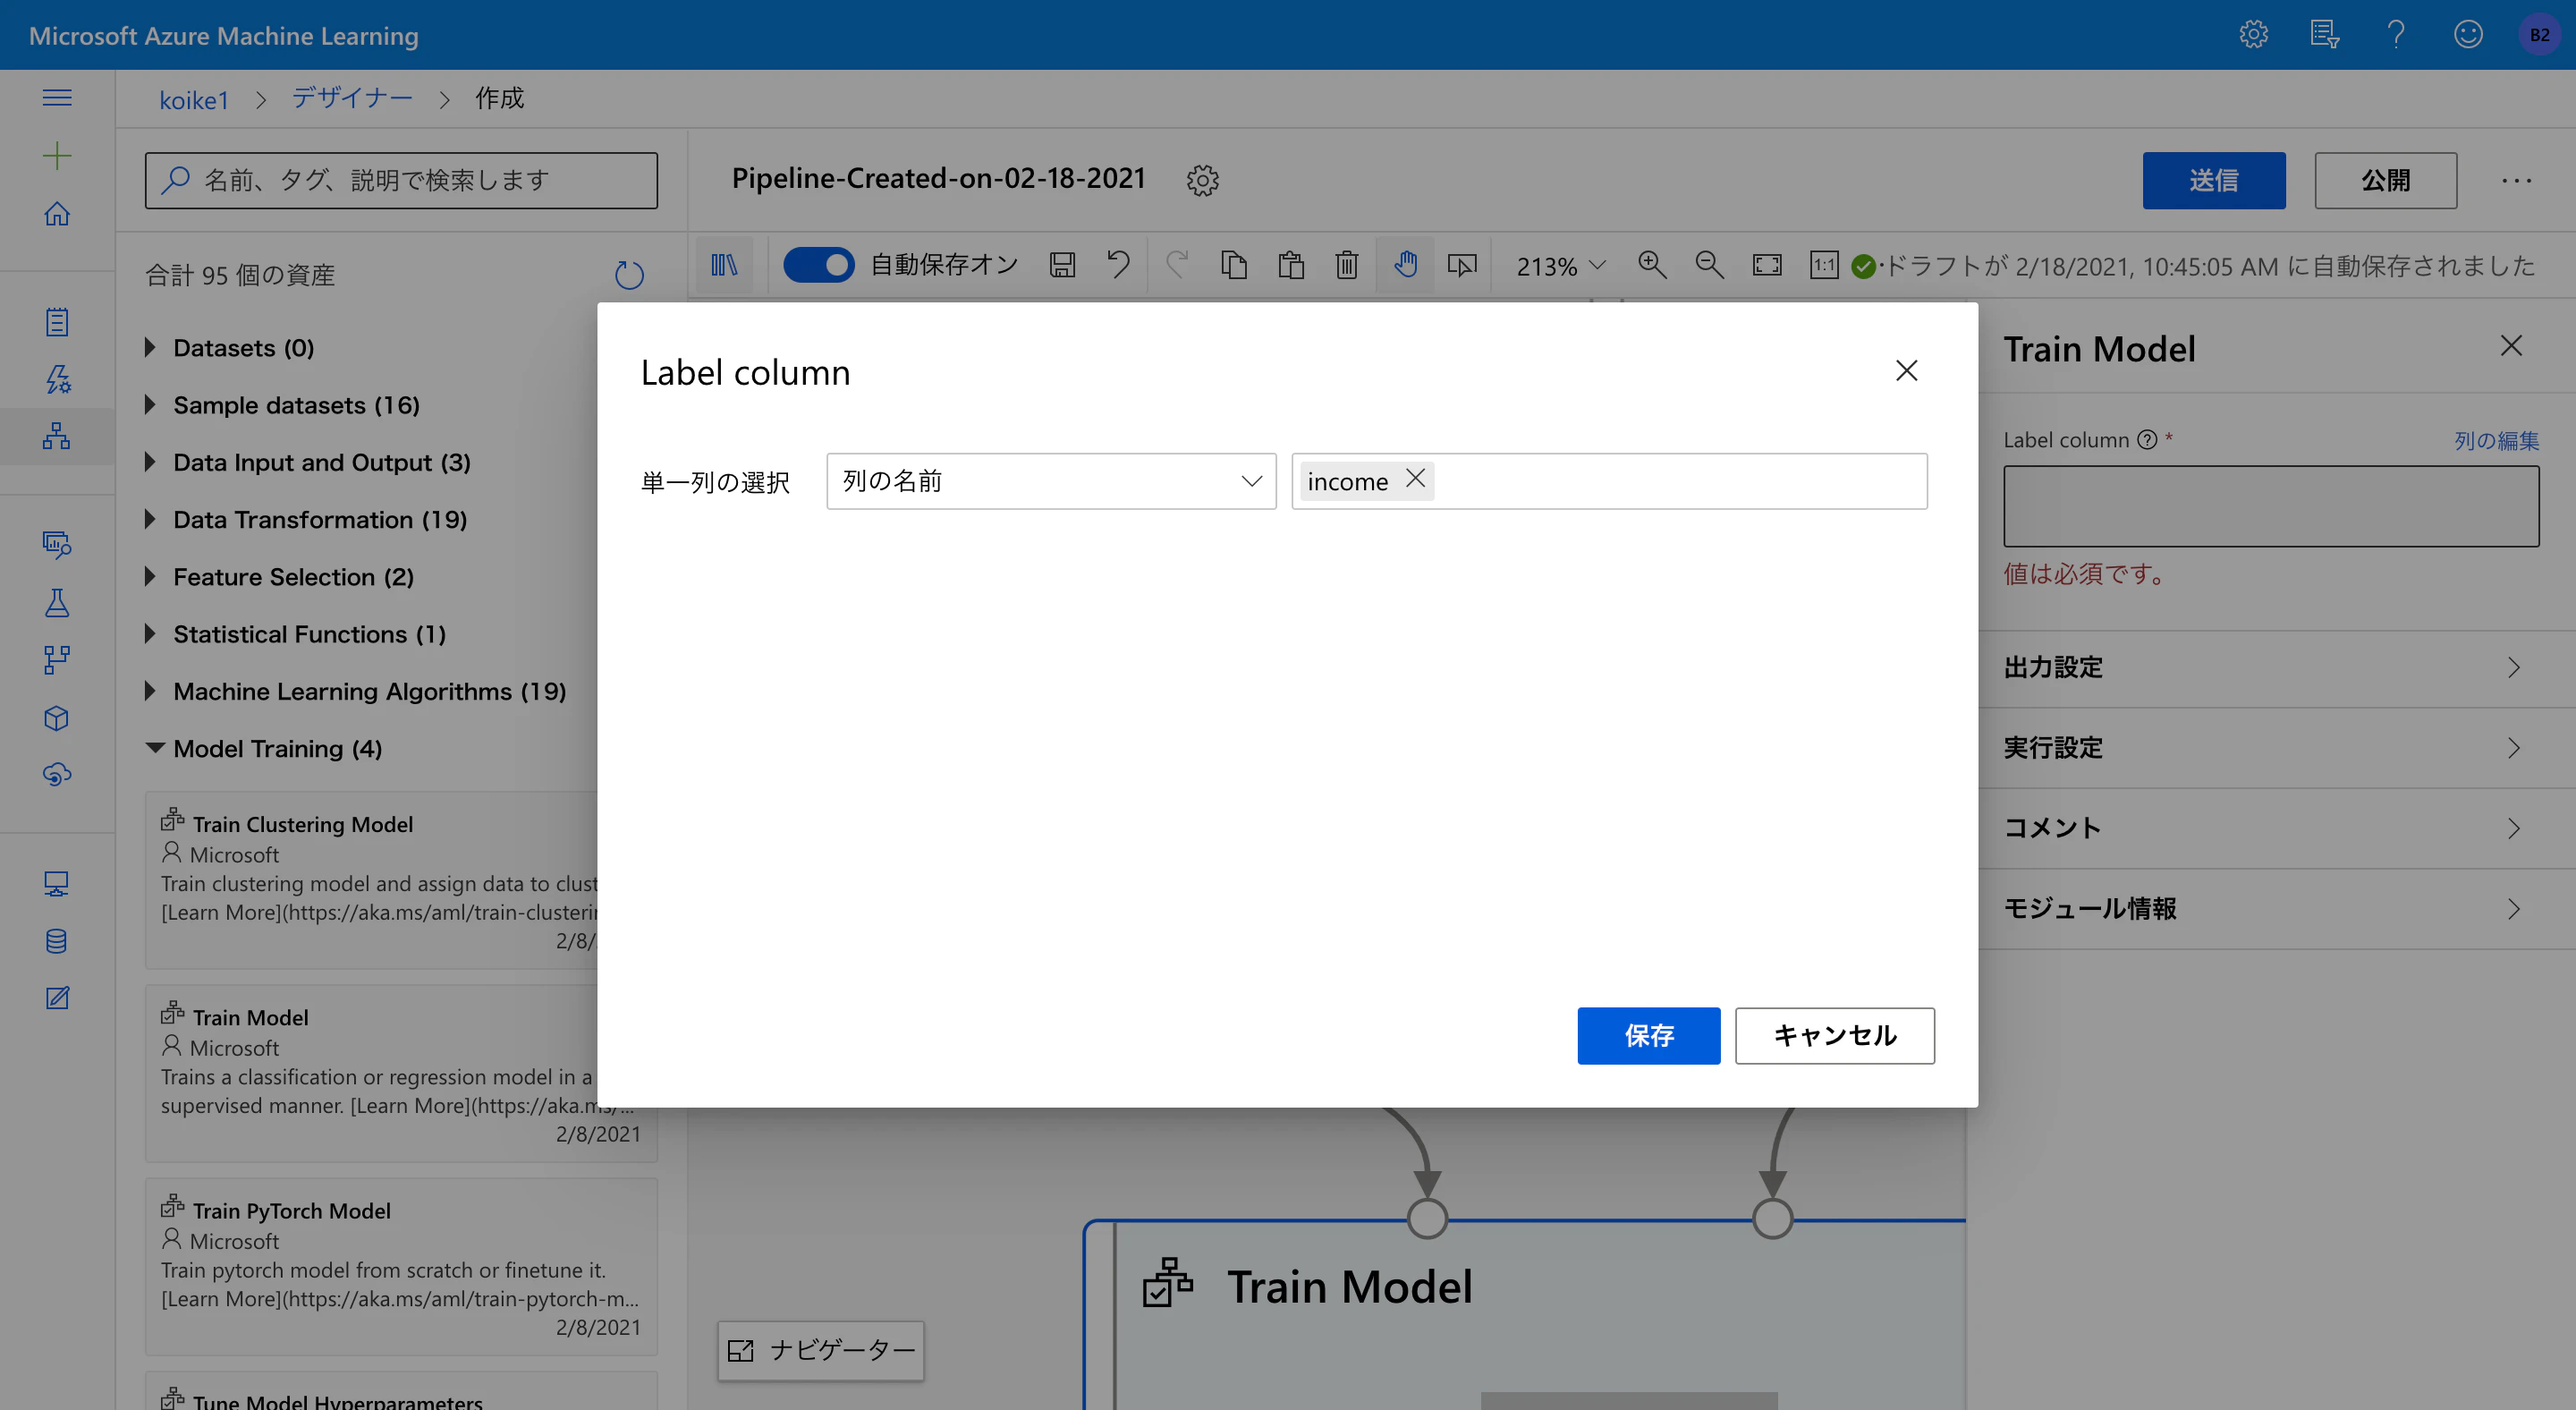Click the 送信 submit button

[2213, 181]
